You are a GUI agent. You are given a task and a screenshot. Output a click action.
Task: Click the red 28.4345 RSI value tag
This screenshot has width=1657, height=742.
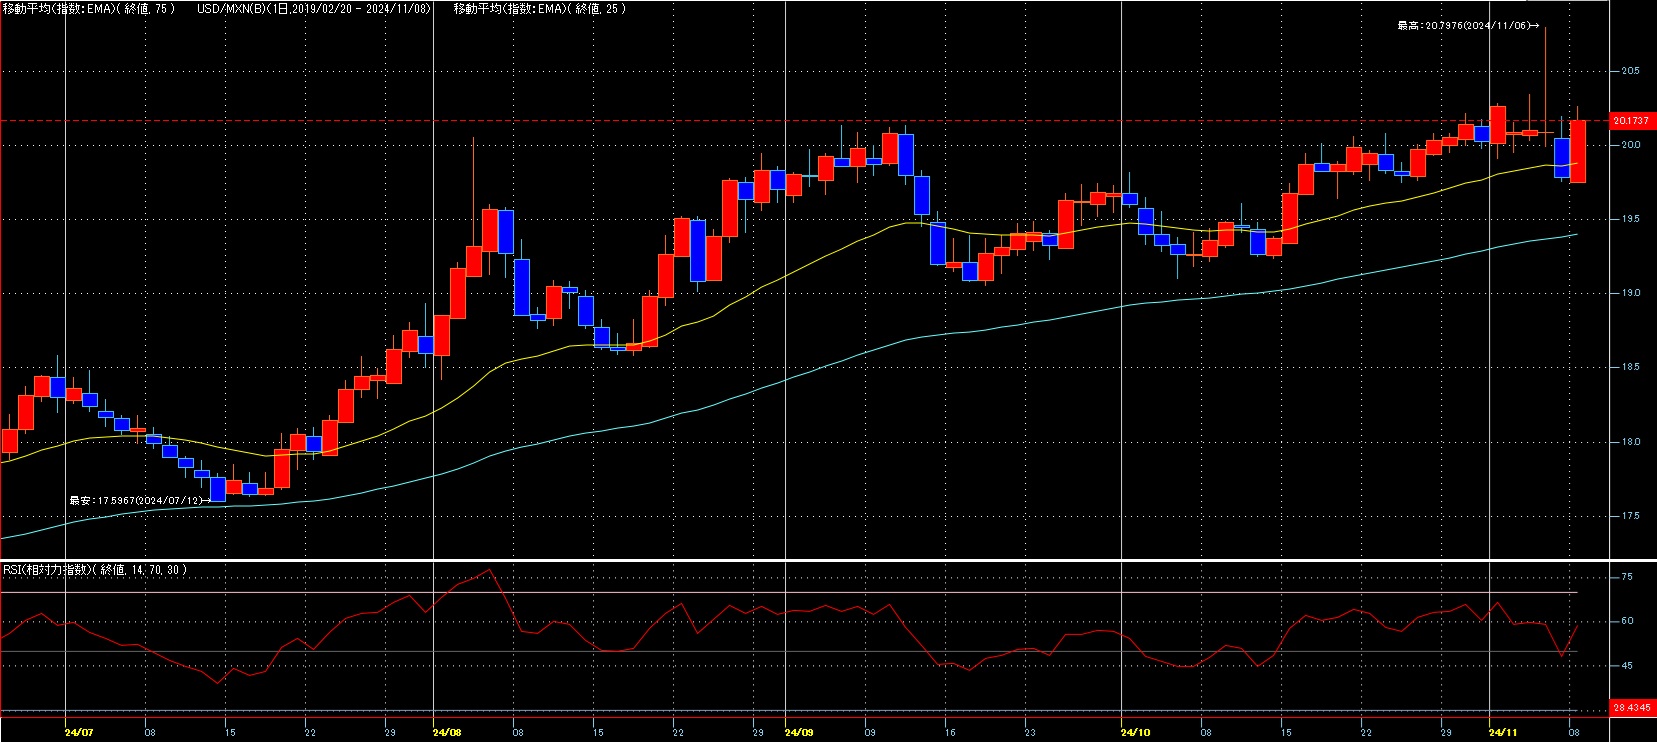pos(1631,708)
